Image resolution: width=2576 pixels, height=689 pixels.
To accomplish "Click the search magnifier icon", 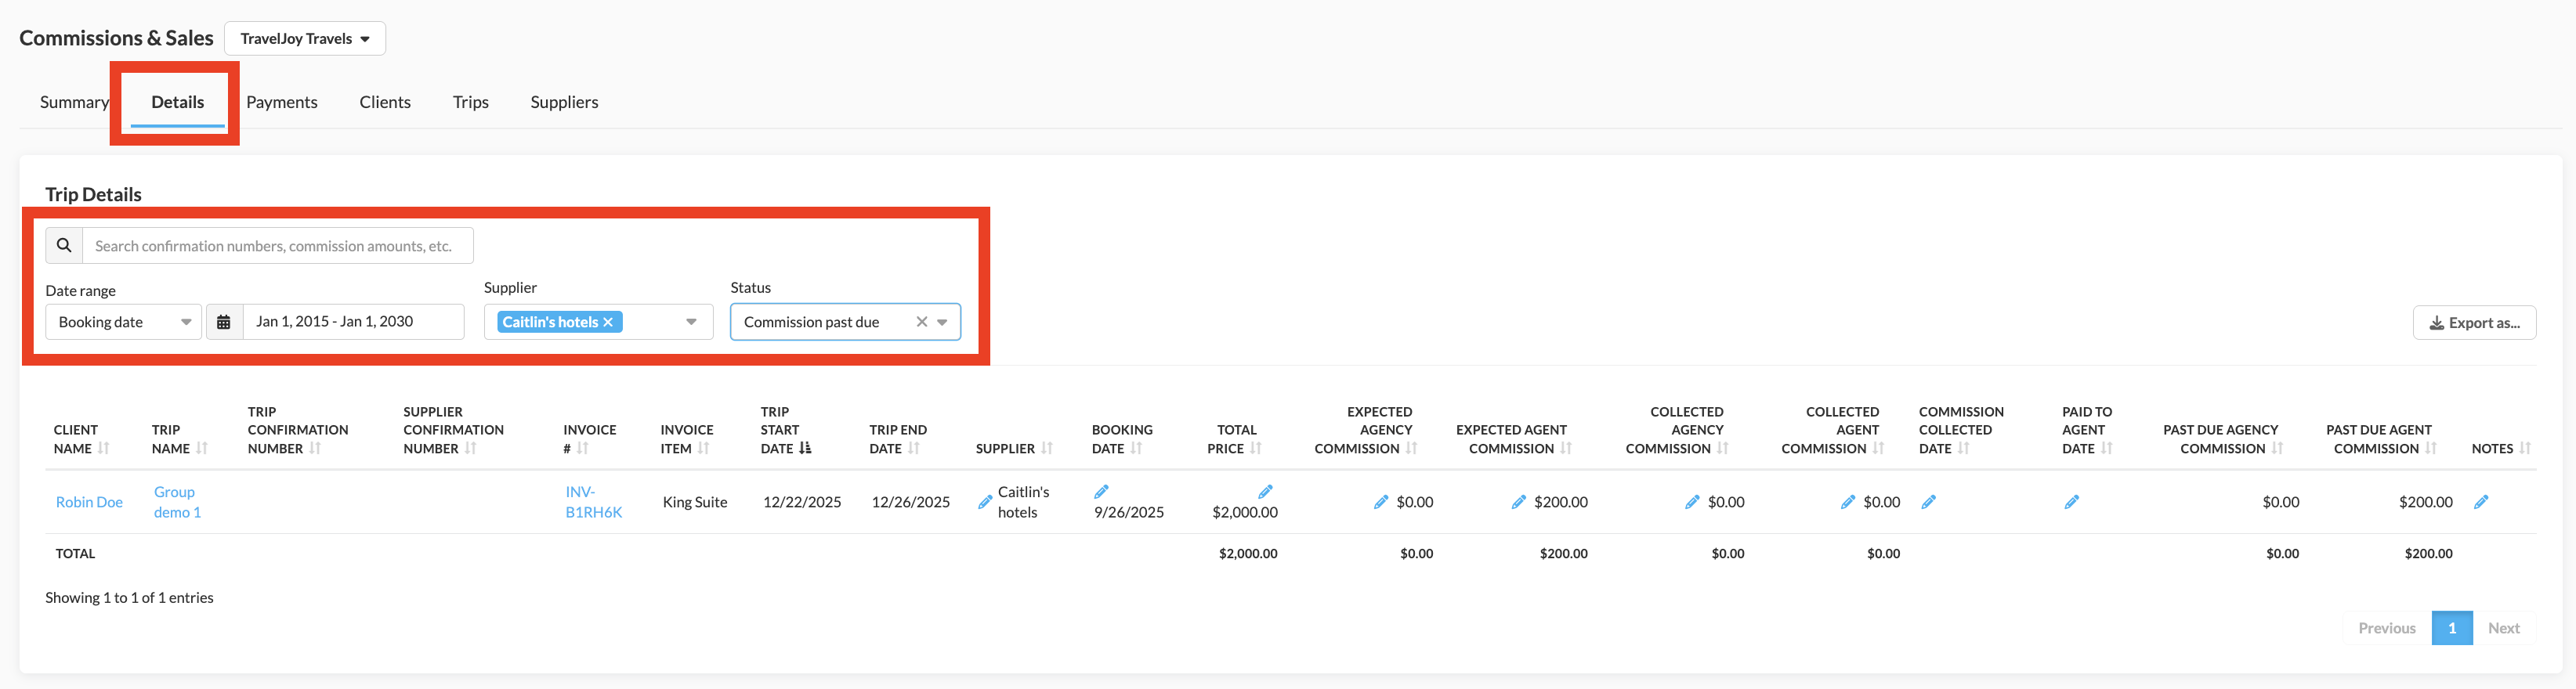I will tap(64, 245).
